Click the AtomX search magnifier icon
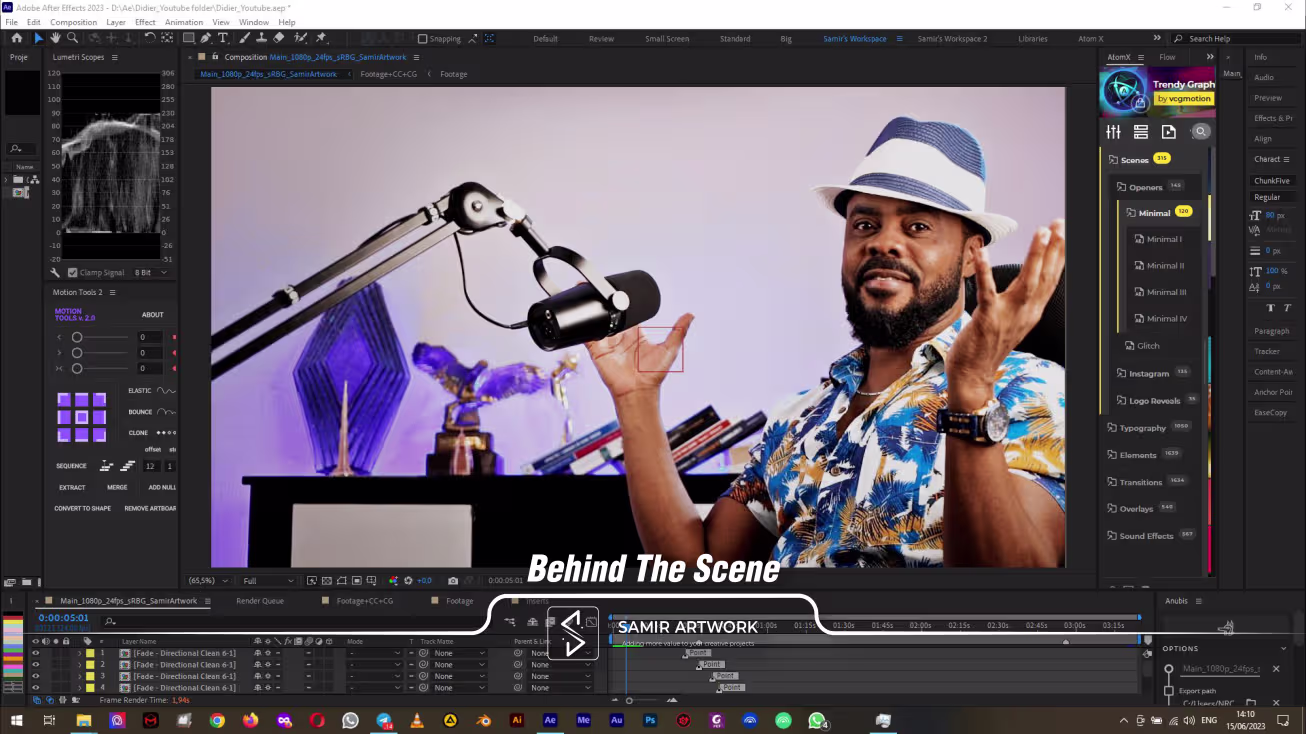Screen dimensions: 1306x734 pyautogui.click(x=1200, y=132)
